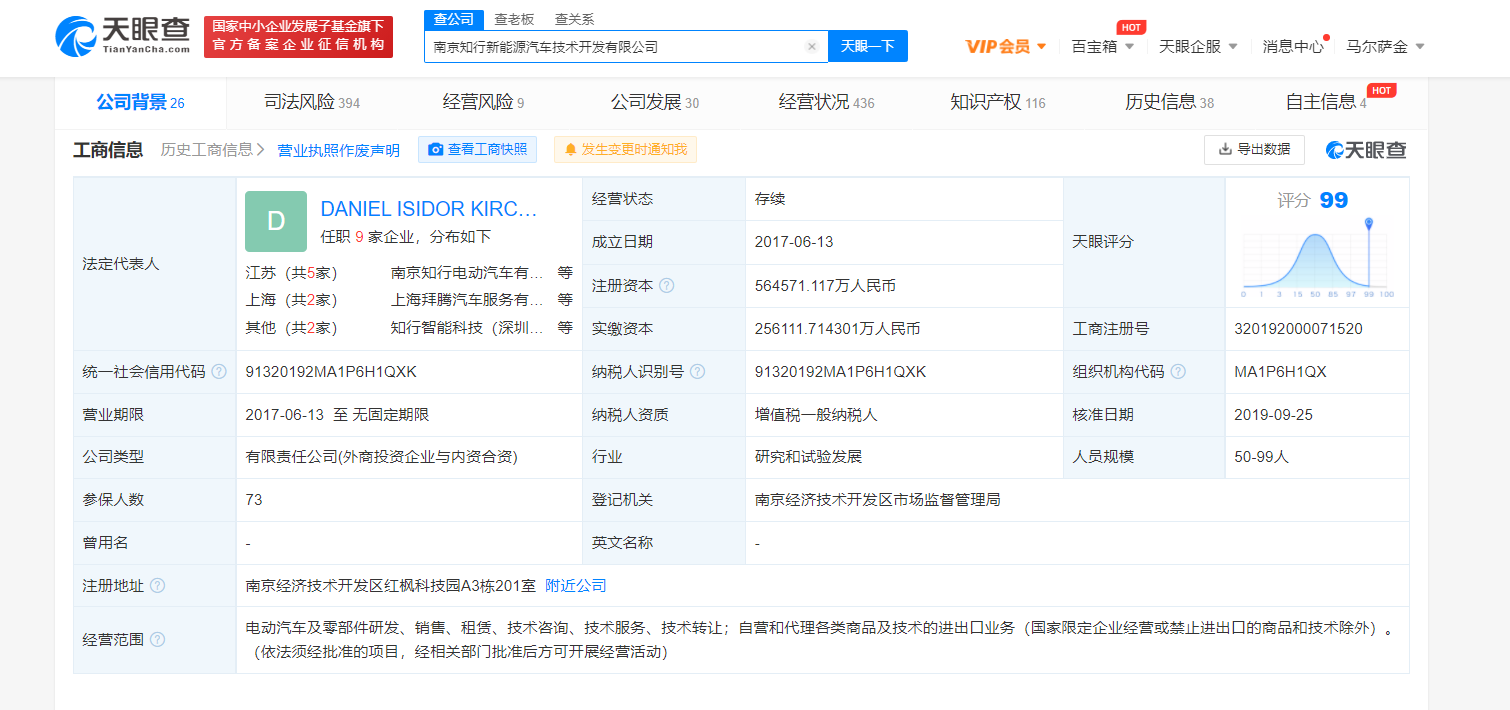Image resolution: width=1510 pixels, height=710 pixels.
Task: Click the green D avatar of legal representative
Action: [276, 221]
